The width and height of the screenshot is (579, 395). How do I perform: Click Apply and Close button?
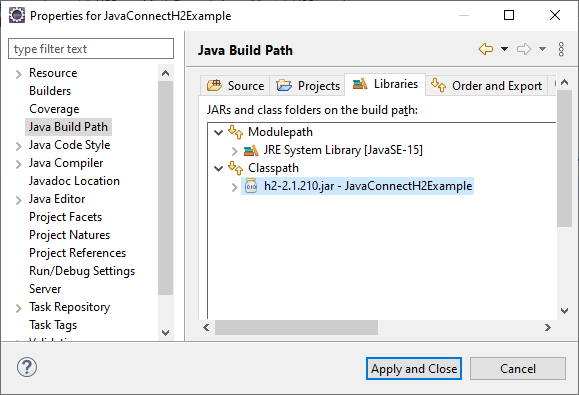click(414, 368)
